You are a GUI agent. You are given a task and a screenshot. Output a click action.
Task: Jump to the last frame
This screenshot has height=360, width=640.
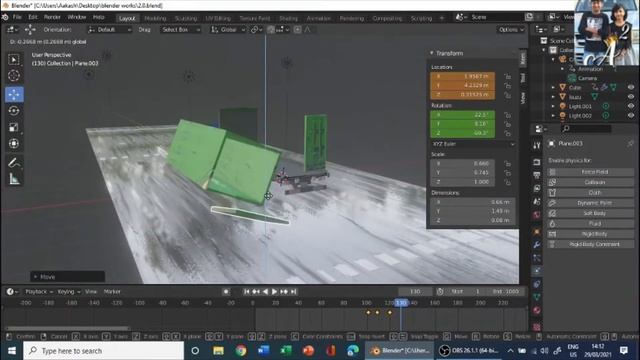[293, 291]
